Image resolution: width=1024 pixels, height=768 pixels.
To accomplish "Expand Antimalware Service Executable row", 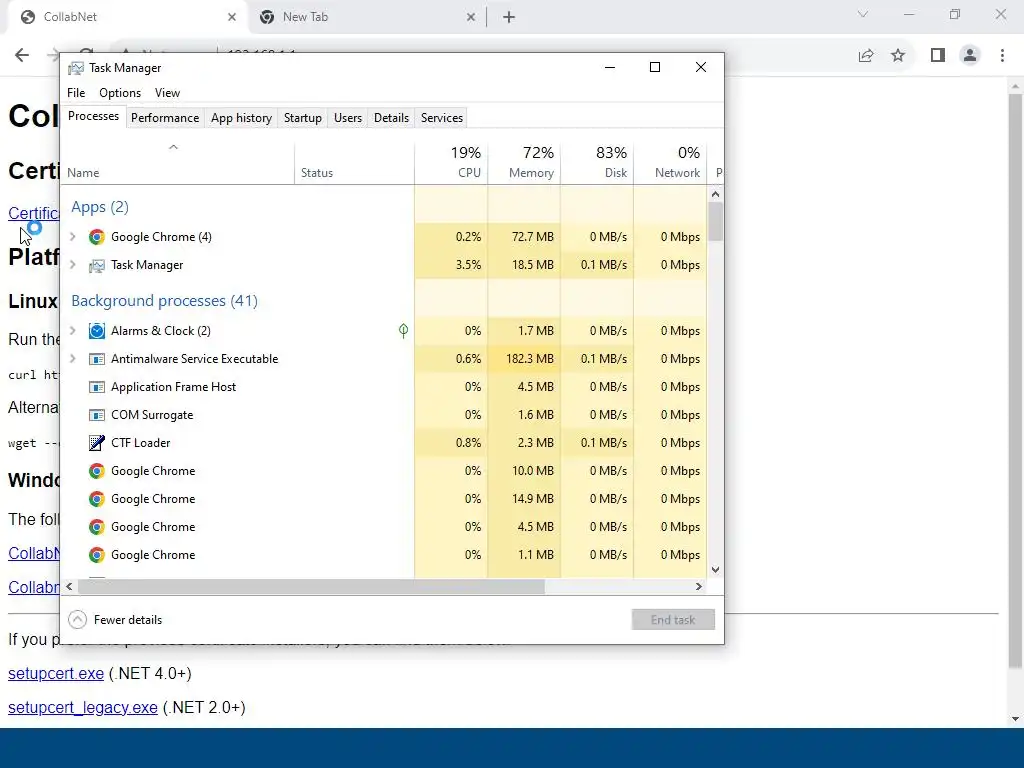I will (x=73, y=359).
